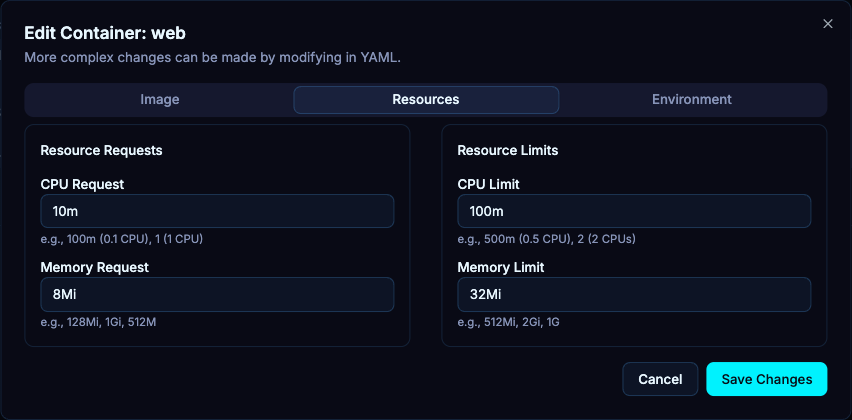Focus the Memory Limit input field

[634, 294]
